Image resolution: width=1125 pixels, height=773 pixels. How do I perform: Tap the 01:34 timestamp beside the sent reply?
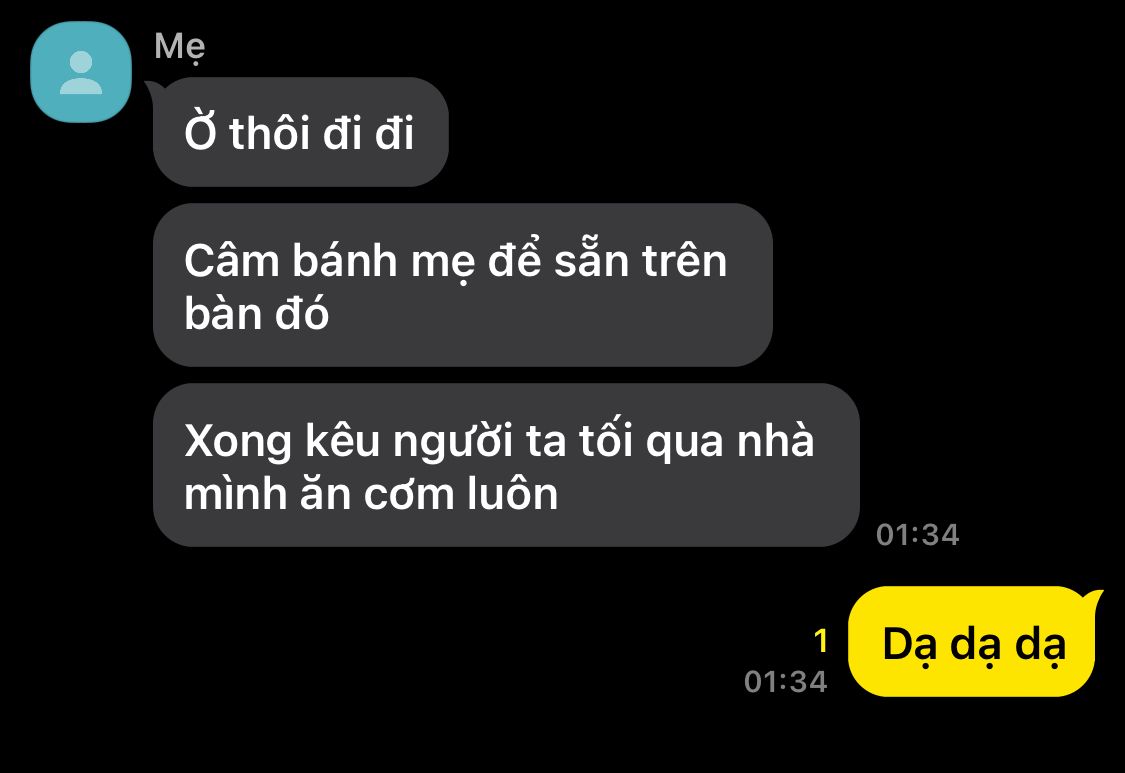tap(786, 682)
